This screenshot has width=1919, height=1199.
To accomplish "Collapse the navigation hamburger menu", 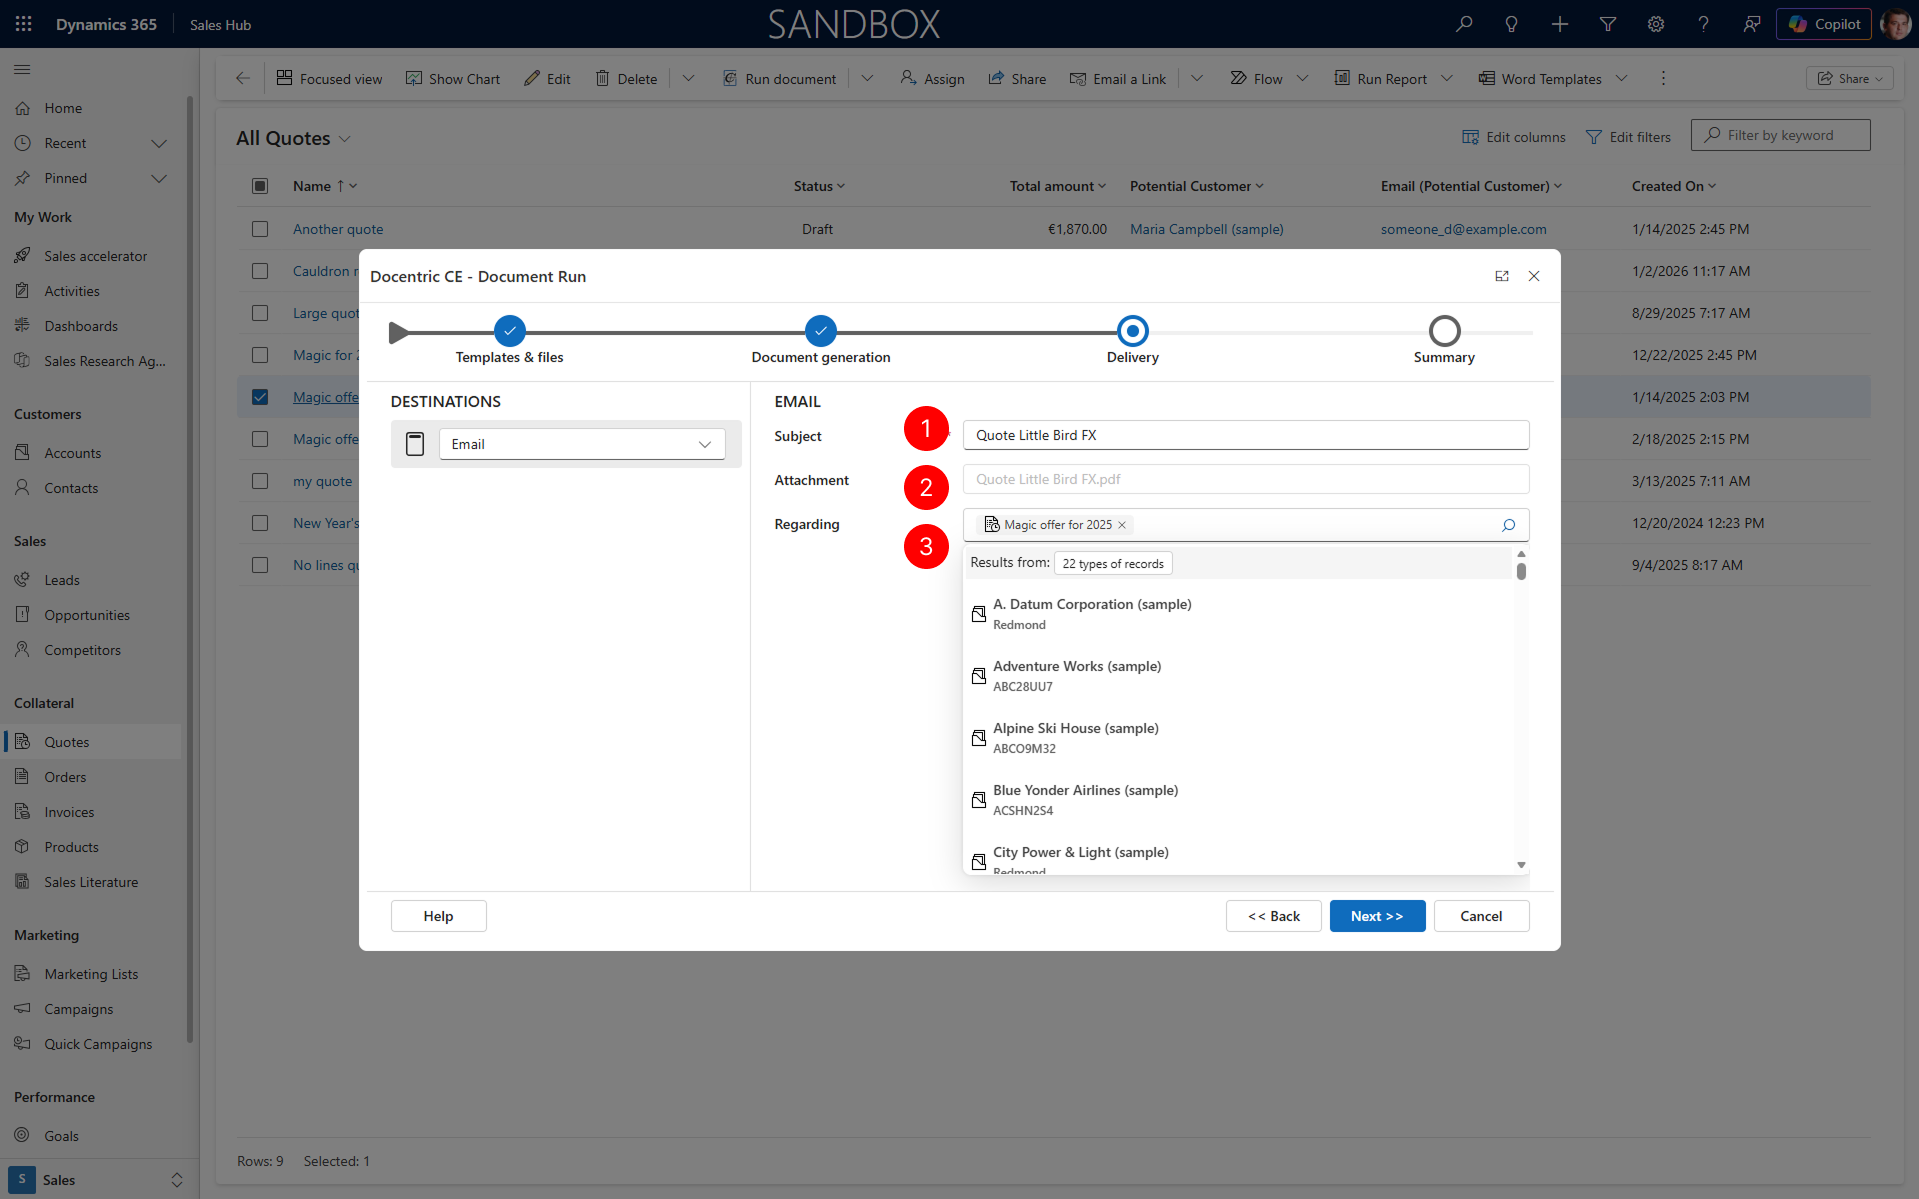I will [22, 69].
